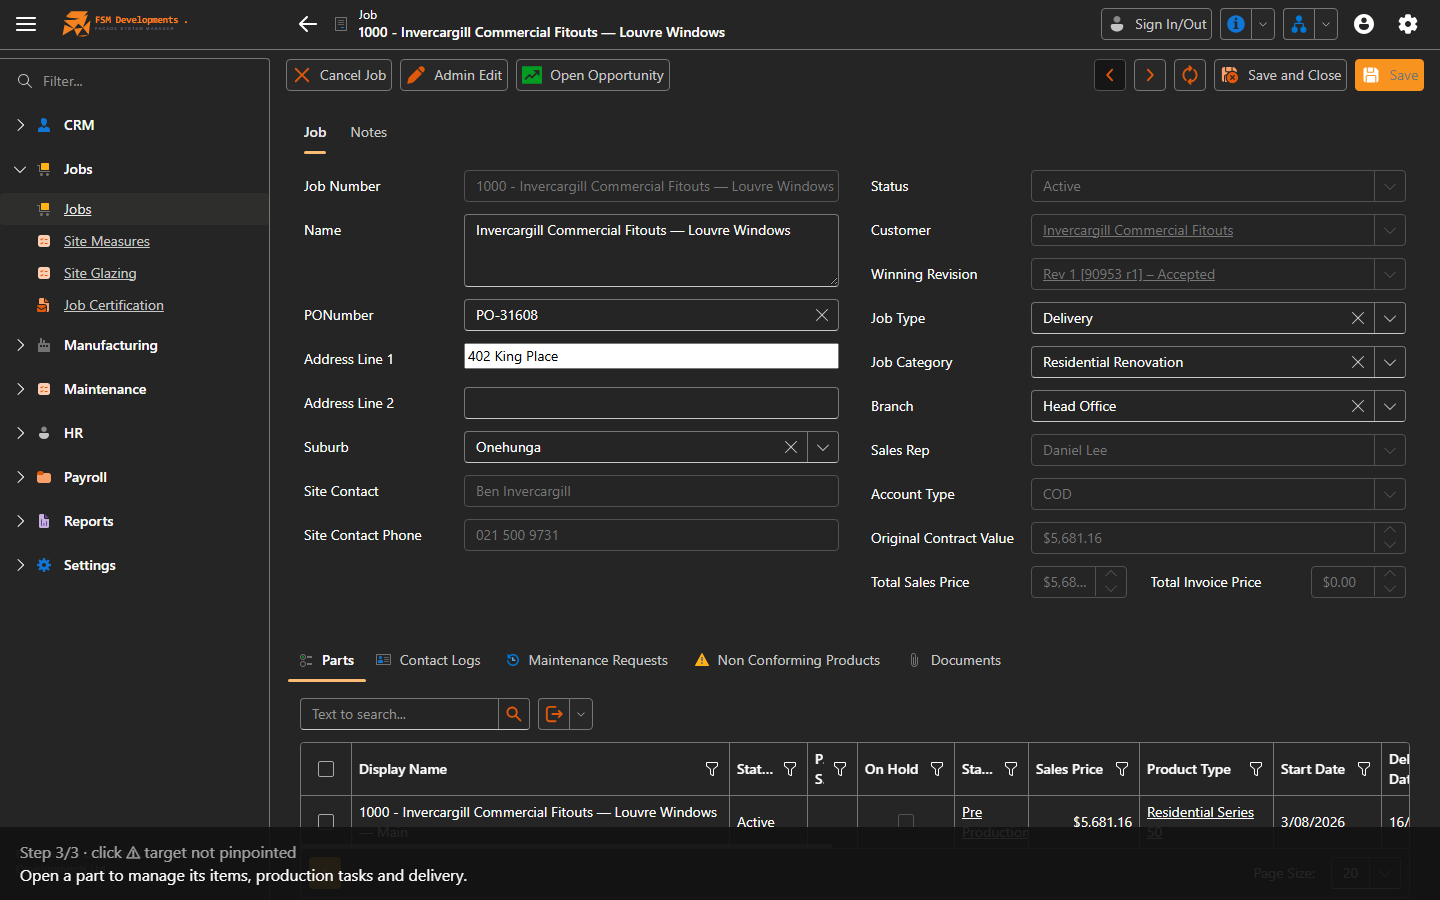Open the Site Measures link
The height and width of the screenshot is (900, 1440).
(107, 241)
